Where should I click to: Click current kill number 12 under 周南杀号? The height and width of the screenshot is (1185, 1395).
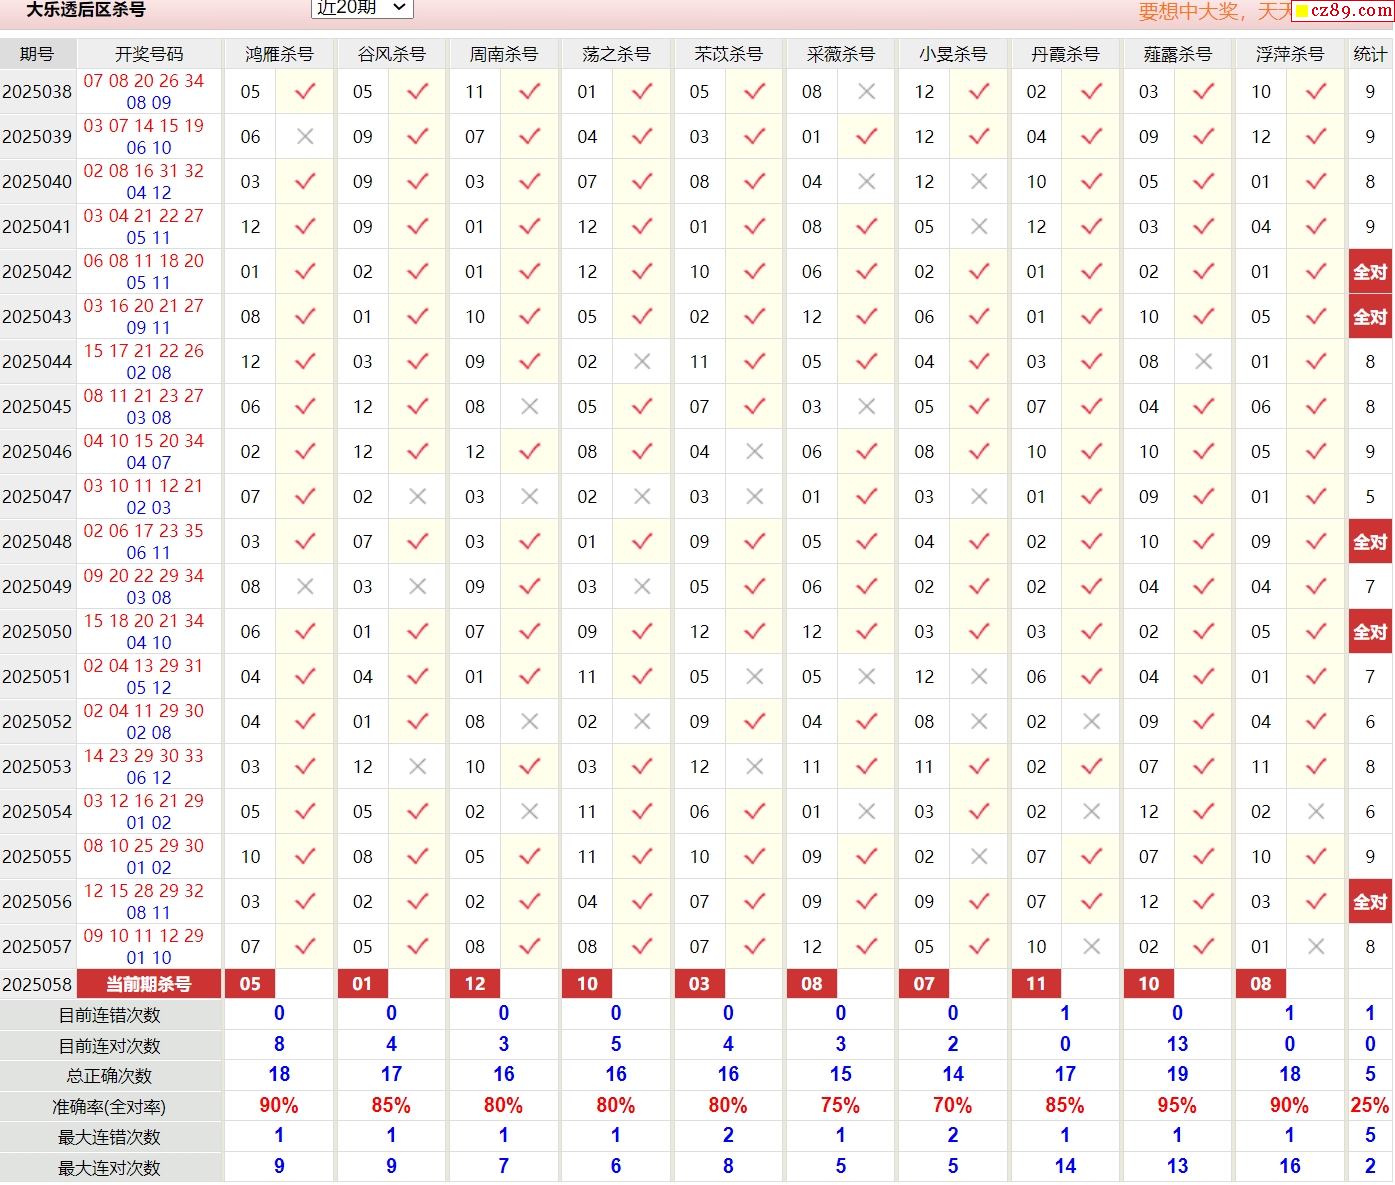pos(475,984)
